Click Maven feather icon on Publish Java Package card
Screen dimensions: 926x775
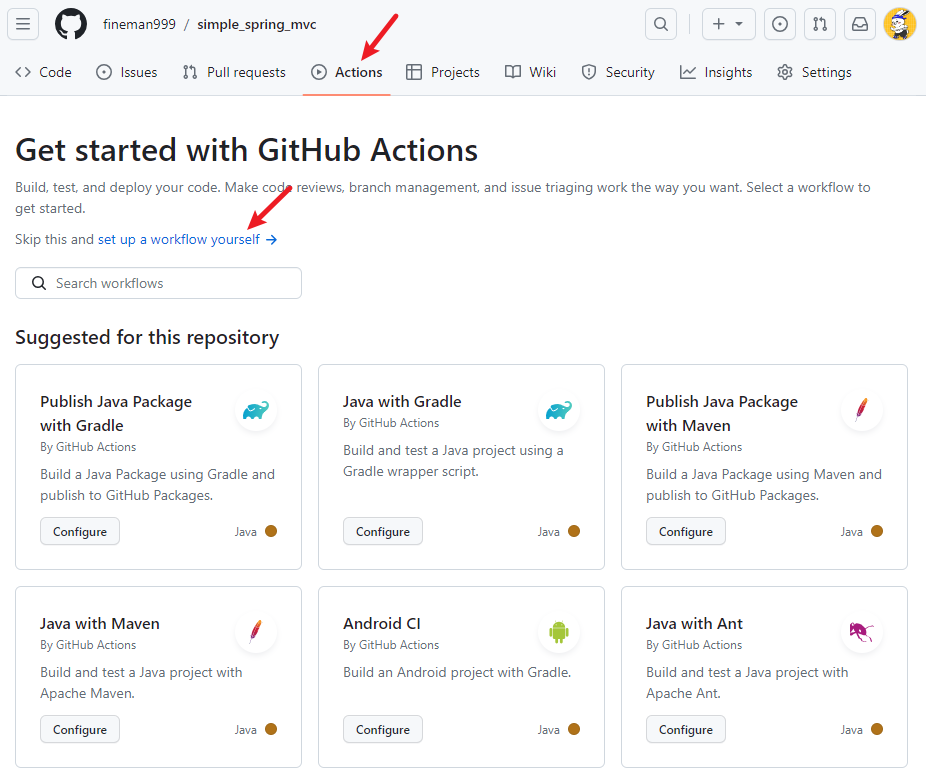[862, 409]
